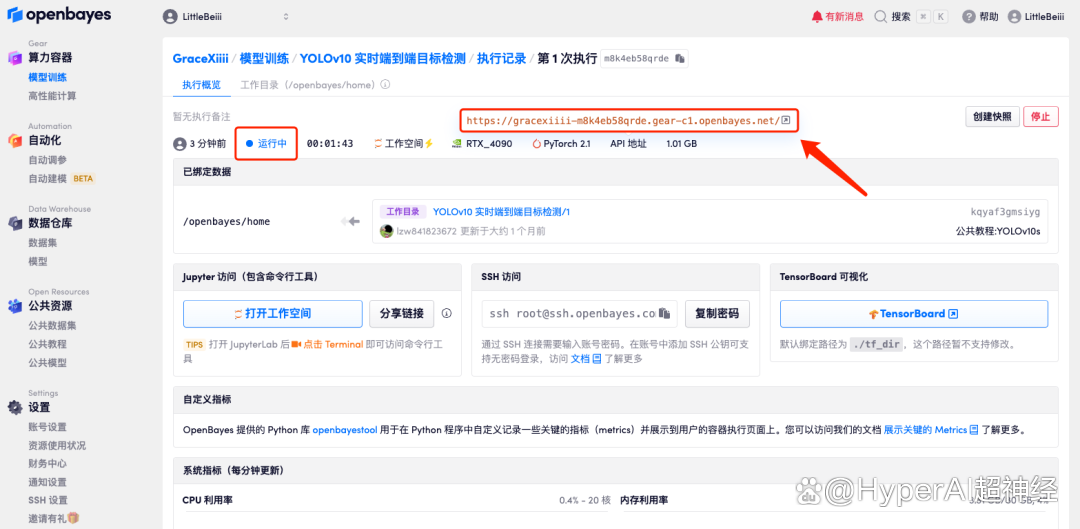
Task: Copy the execution ID m8k4eb58qrde
Action: tap(680, 59)
